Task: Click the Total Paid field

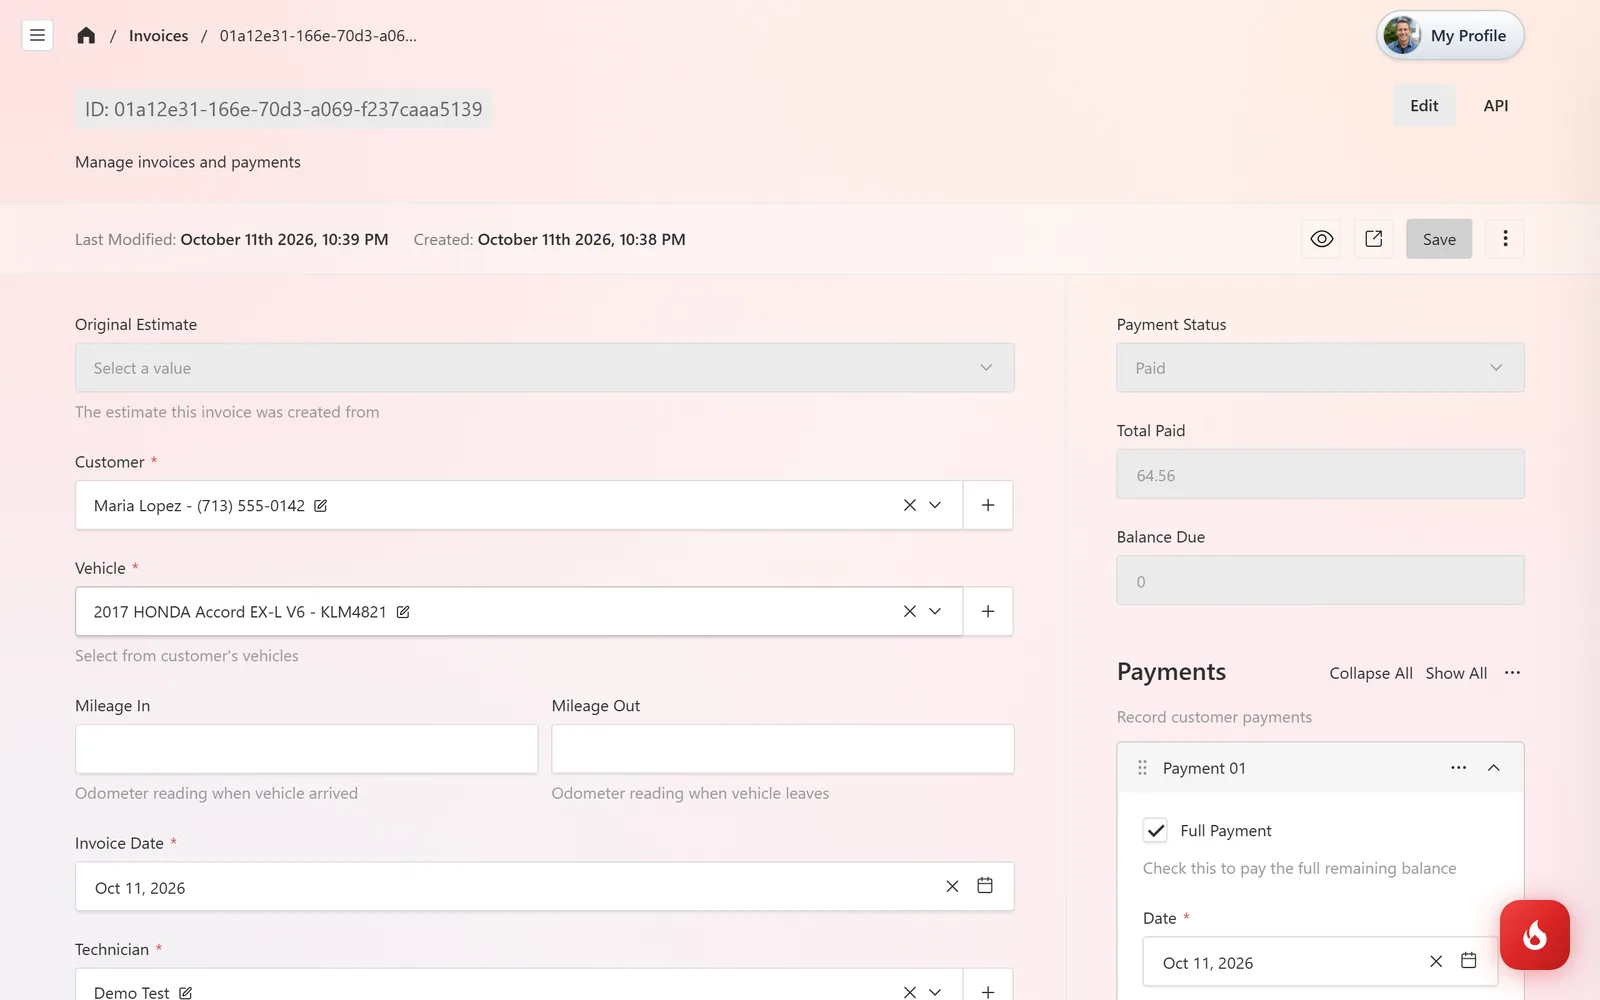Action: (x=1320, y=474)
